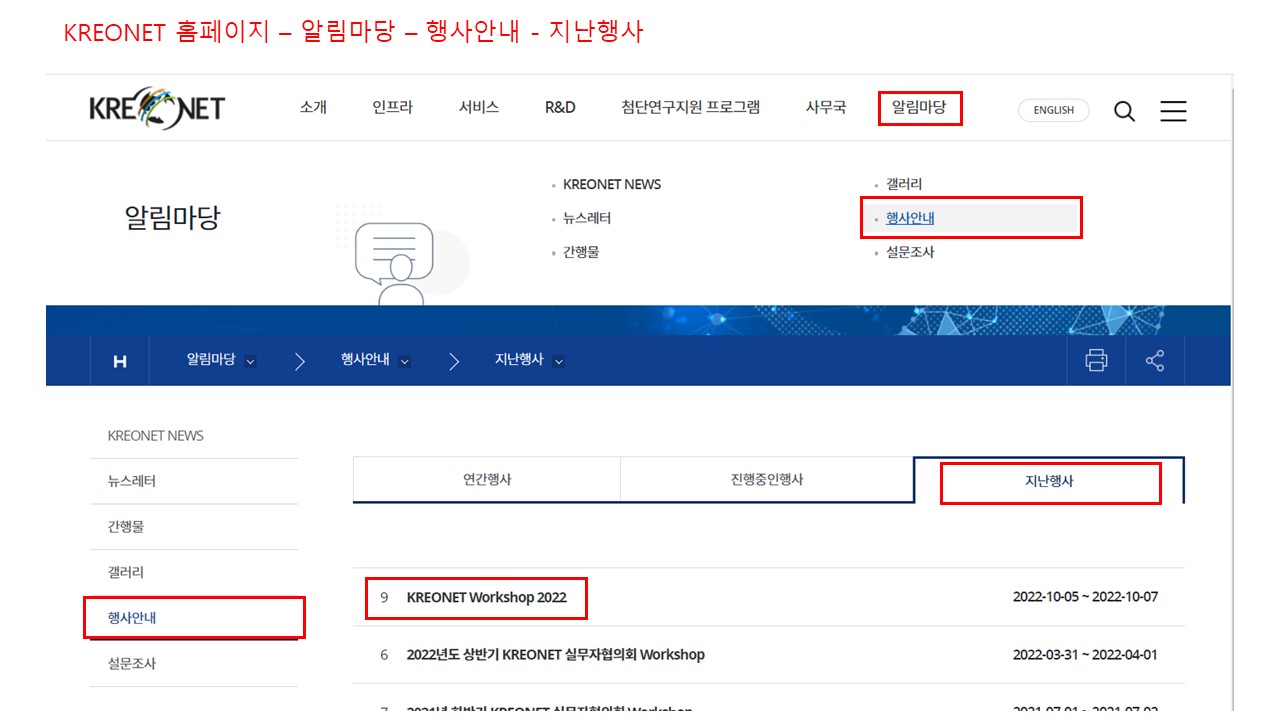Open 알림마당 menu

click(919, 107)
